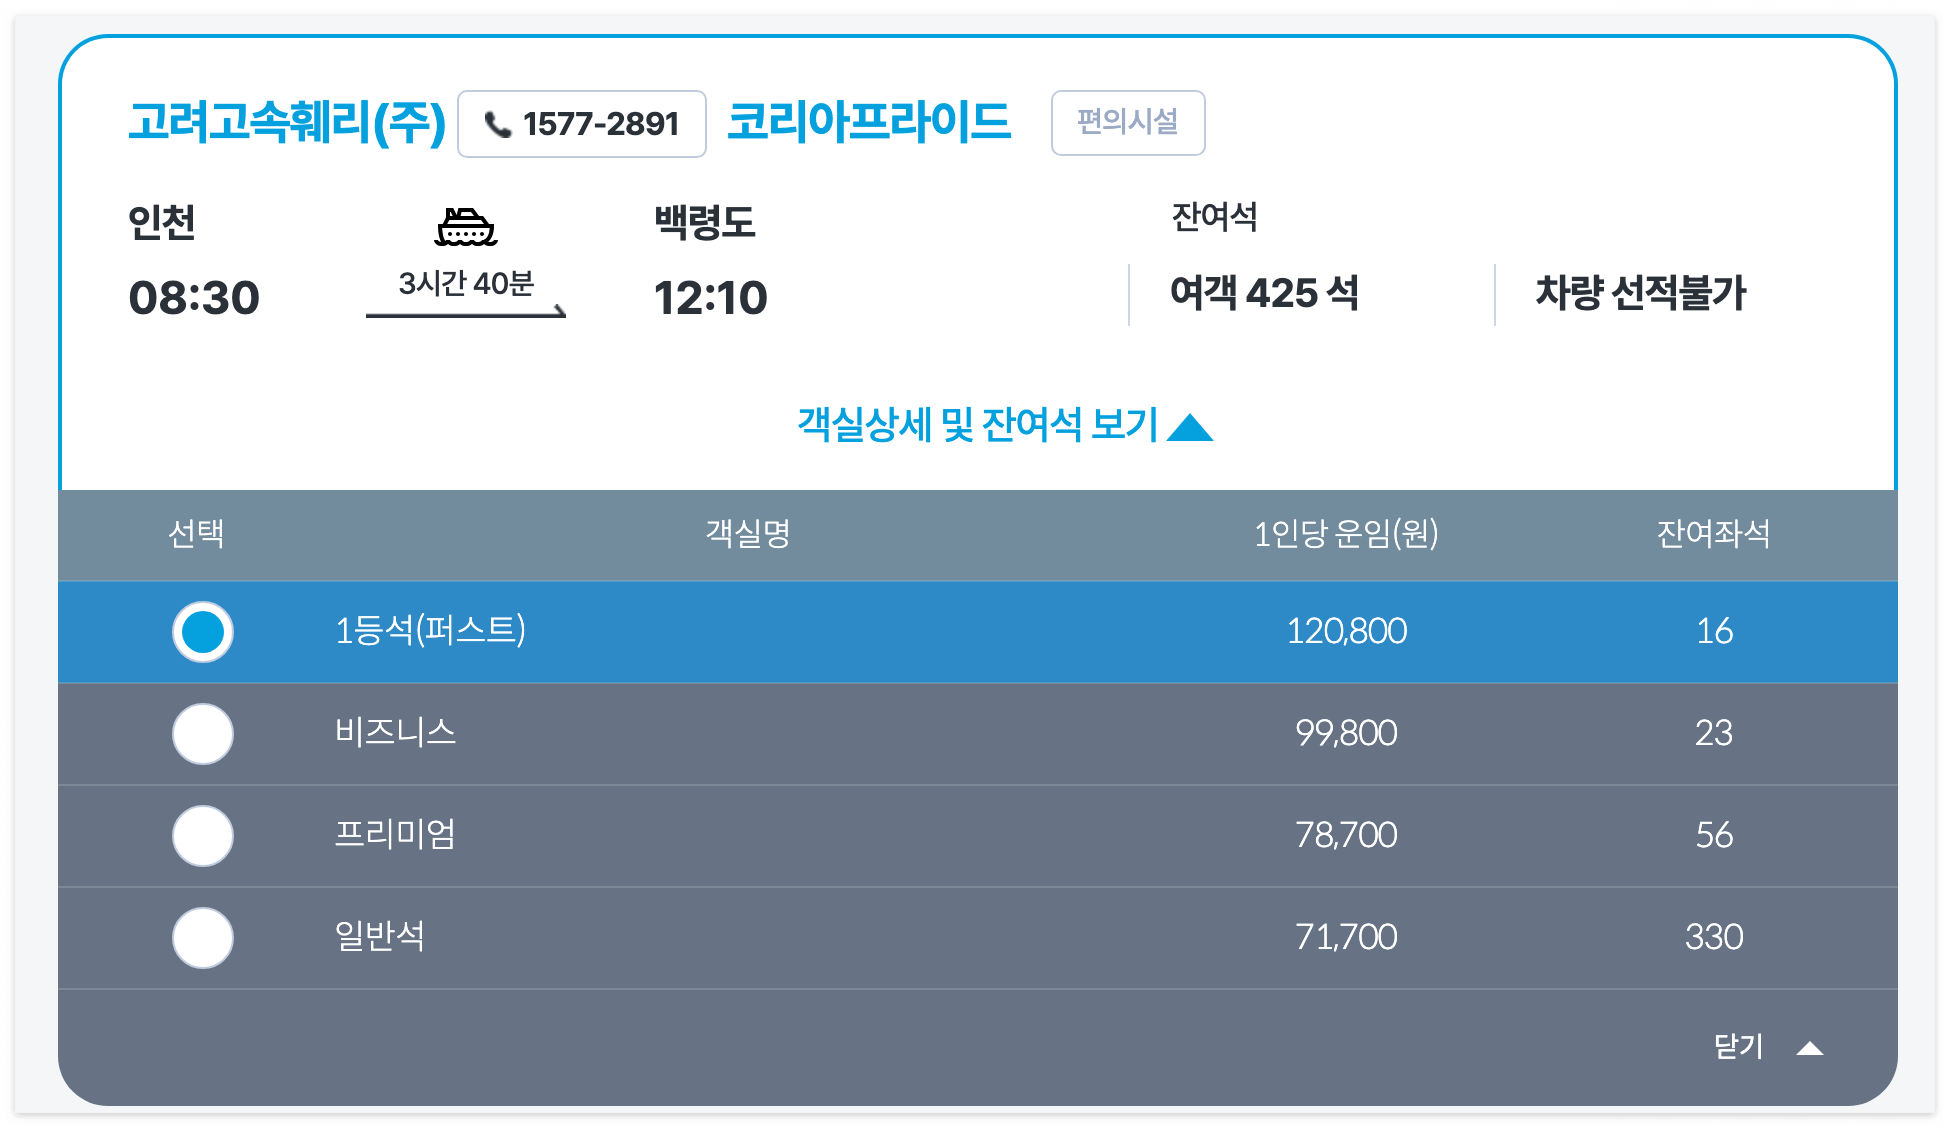Click the 잔여좌석 column header
This screenshot has width=1950, height=1128.
pos(1713,534)
